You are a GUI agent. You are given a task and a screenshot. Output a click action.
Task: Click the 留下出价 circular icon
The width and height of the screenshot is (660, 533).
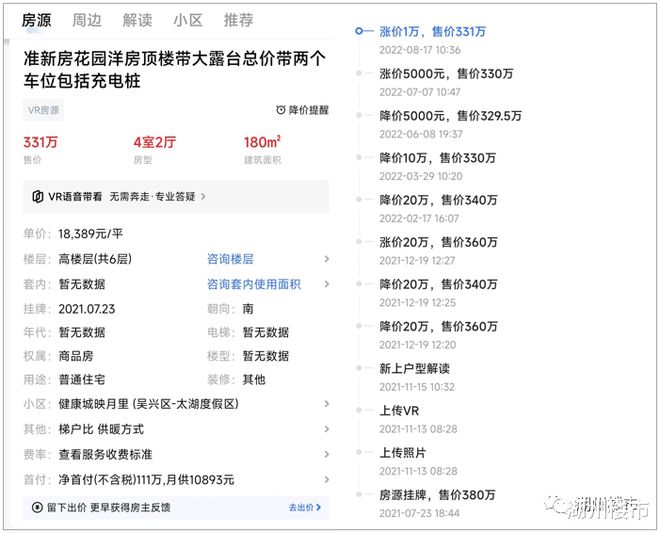click(x=38, y=508)
